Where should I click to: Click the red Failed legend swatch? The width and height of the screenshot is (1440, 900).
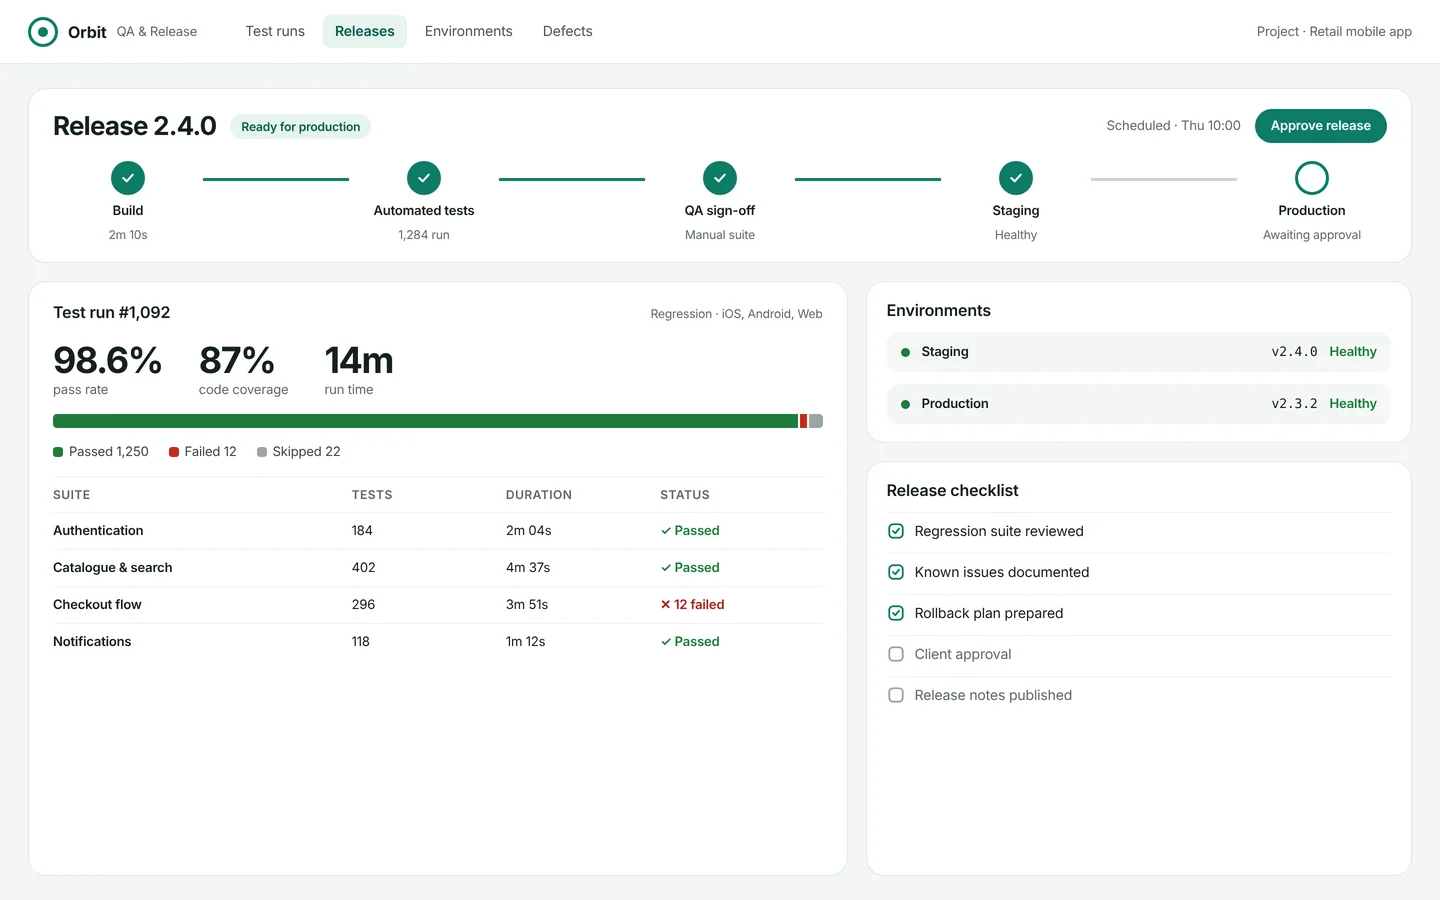coord(174,452)
